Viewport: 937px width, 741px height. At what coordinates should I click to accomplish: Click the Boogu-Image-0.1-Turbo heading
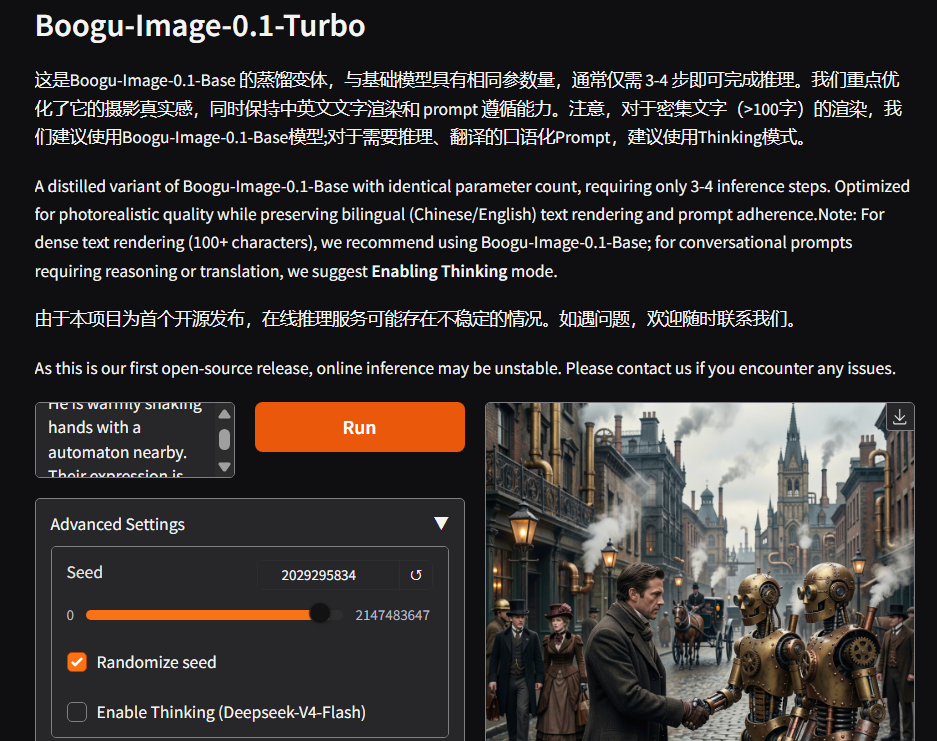pos(200,26)
